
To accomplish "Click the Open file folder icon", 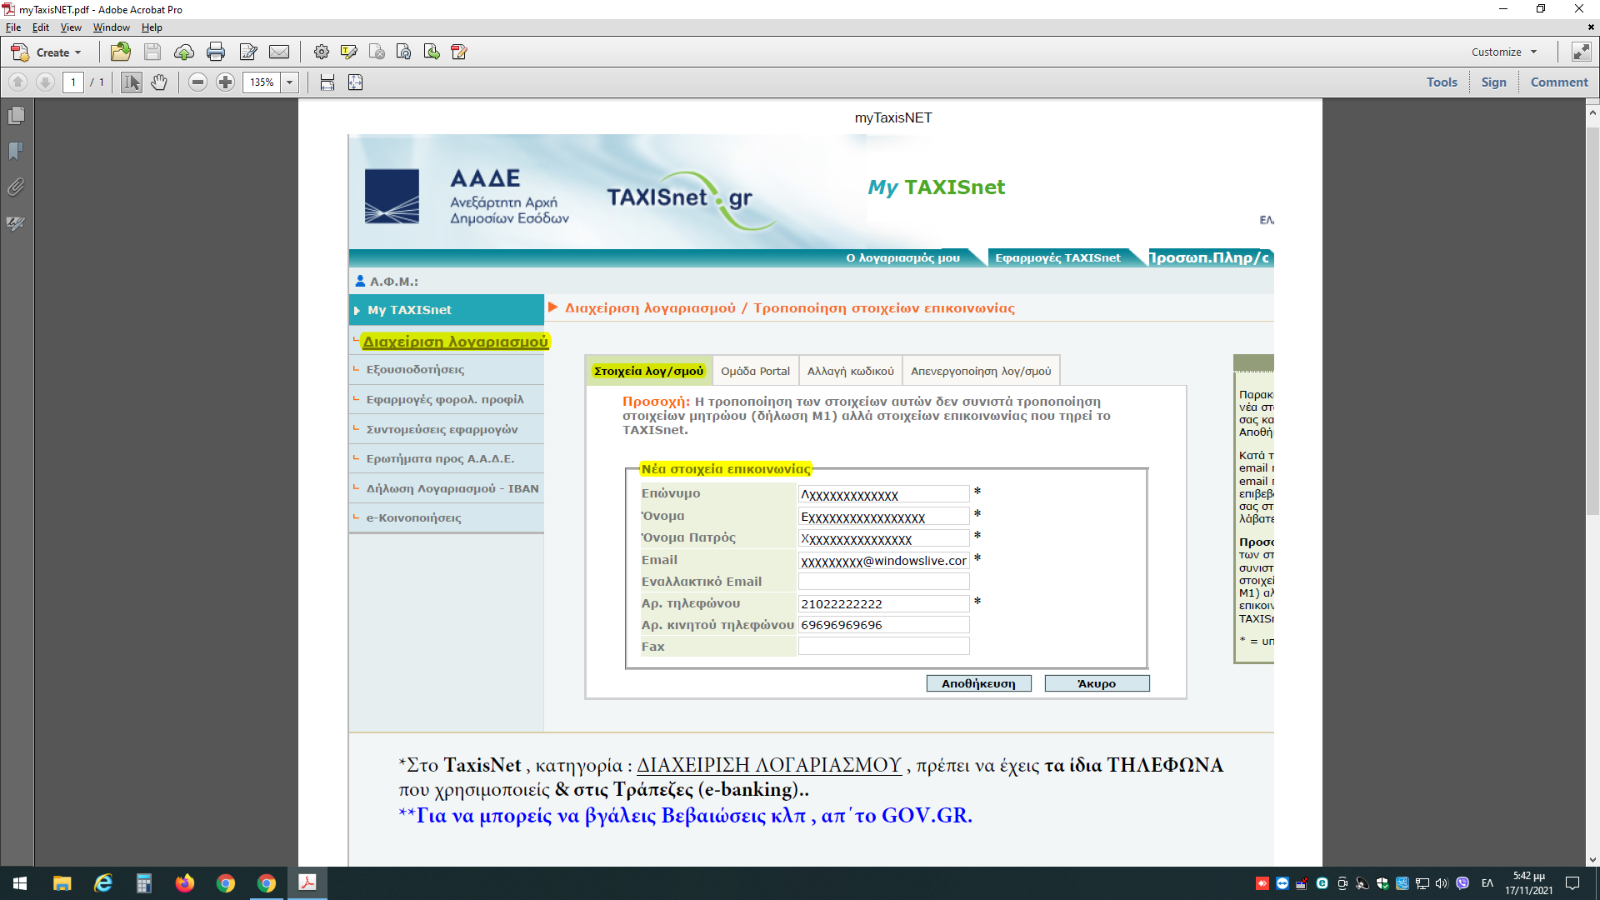I will click(121, 52).
